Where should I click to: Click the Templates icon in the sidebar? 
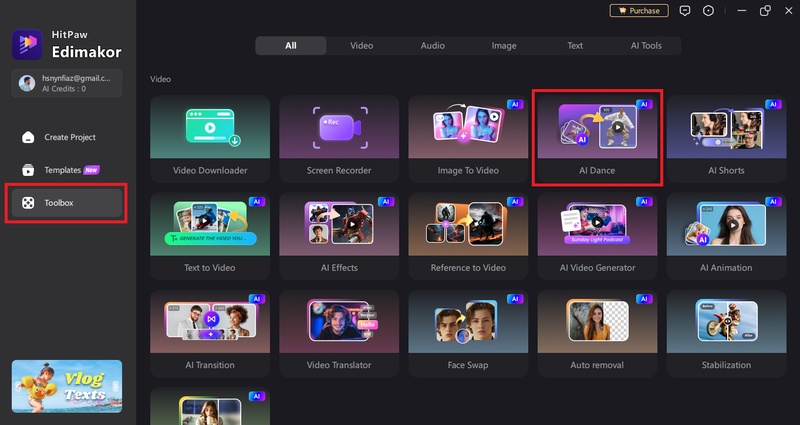click(28, 170)
